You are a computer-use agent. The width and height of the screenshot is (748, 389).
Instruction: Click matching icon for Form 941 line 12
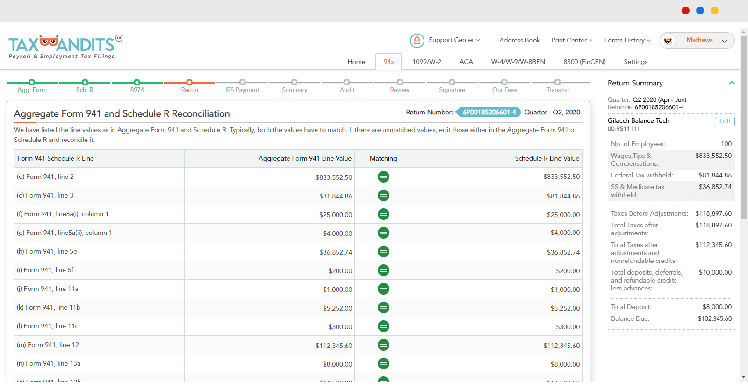coord(383,345)
